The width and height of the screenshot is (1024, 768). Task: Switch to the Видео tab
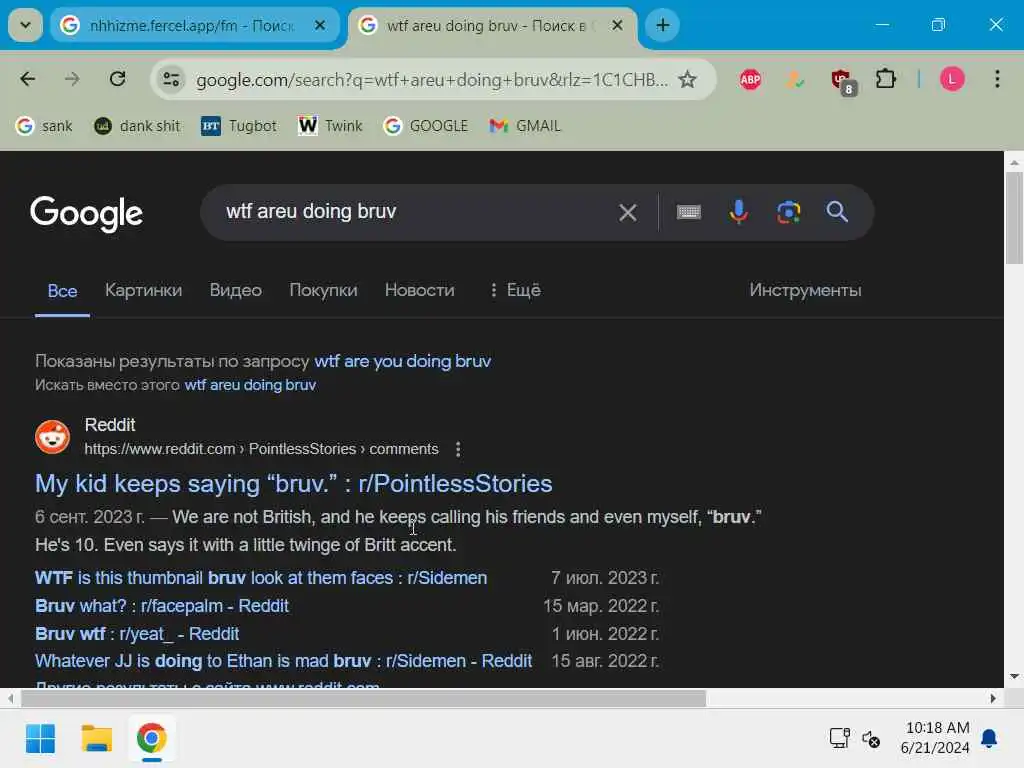(x=236, y=290)
